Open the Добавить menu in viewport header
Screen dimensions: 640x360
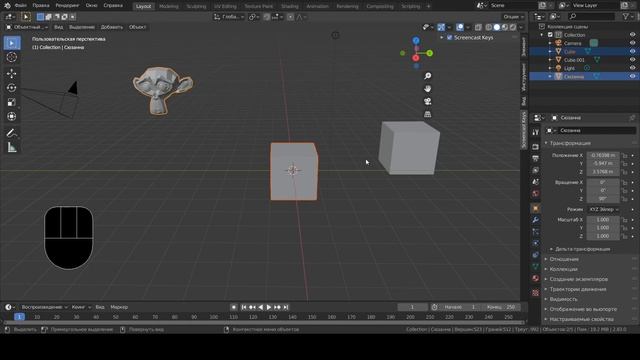[x=111, y=27]
